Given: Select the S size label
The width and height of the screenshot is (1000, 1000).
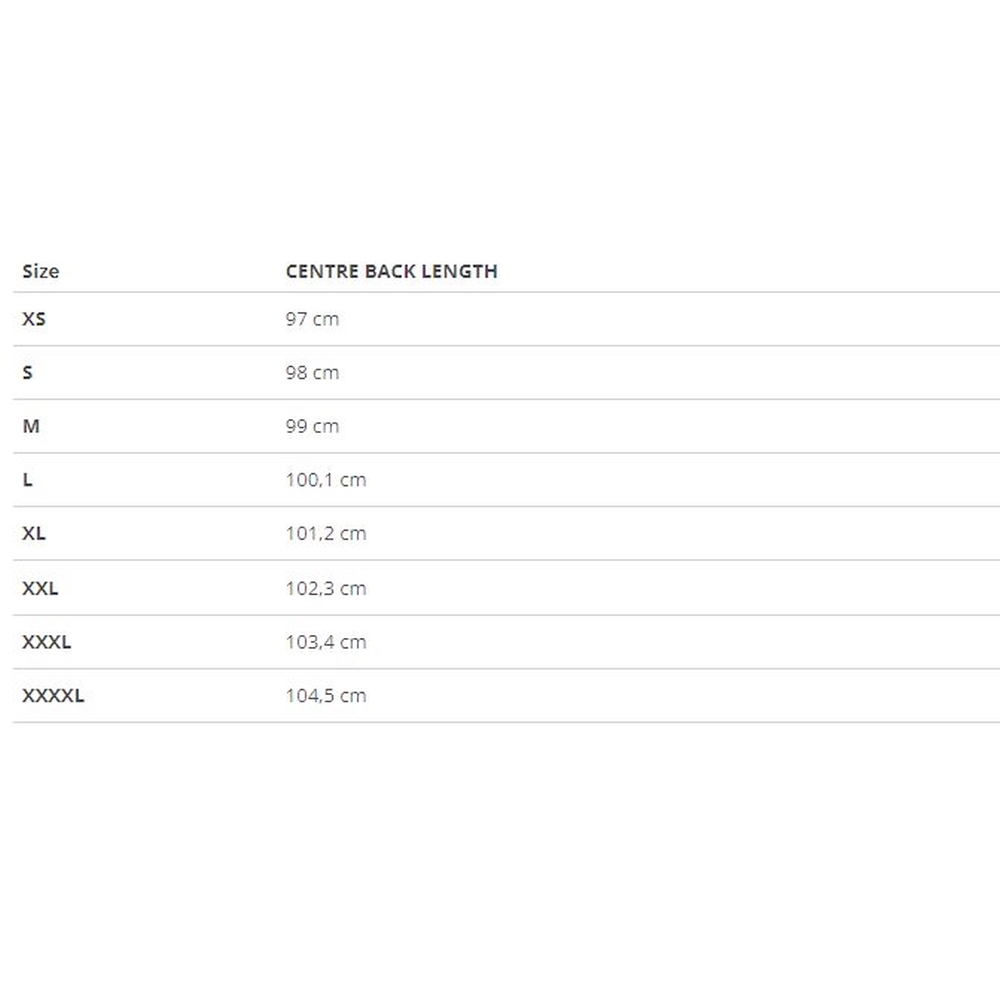Looking at the screenshot, I should (27, 372).
